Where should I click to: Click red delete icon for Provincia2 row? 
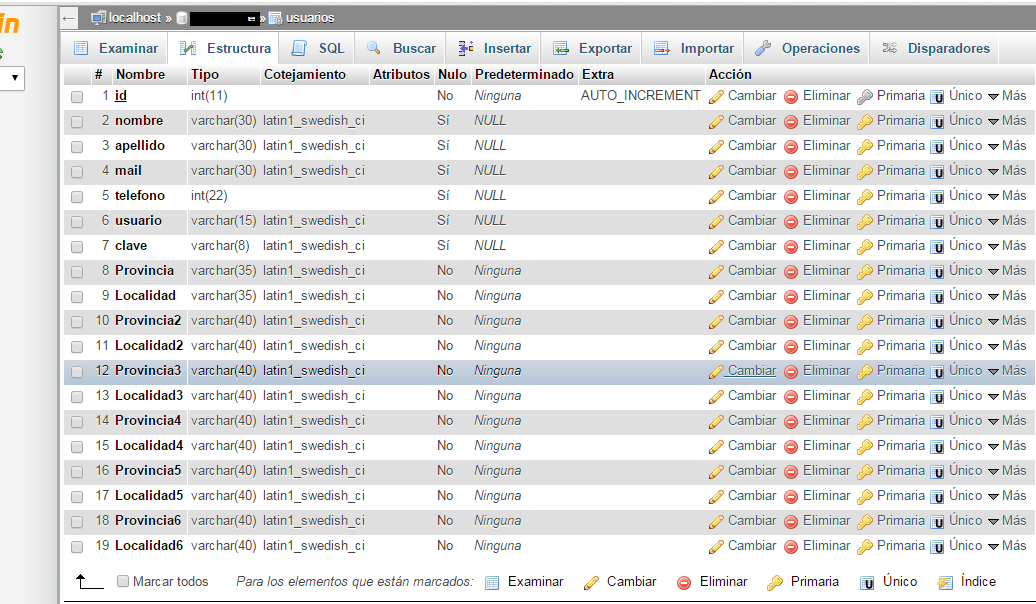791,322
